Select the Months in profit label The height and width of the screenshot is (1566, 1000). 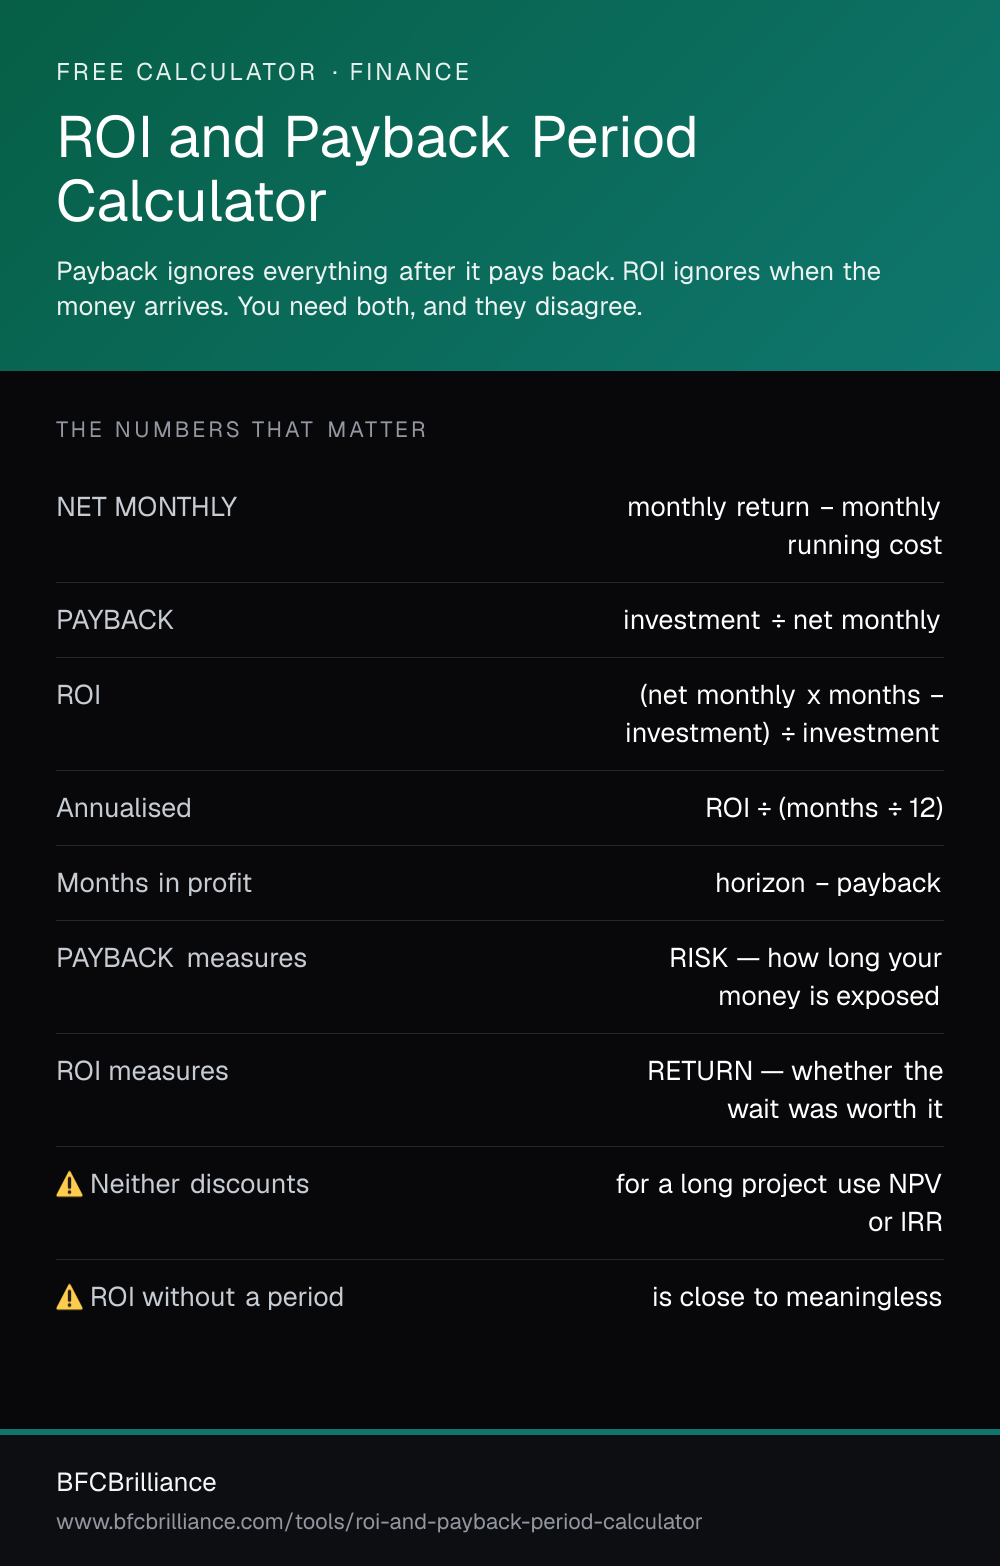coord(154,883)
